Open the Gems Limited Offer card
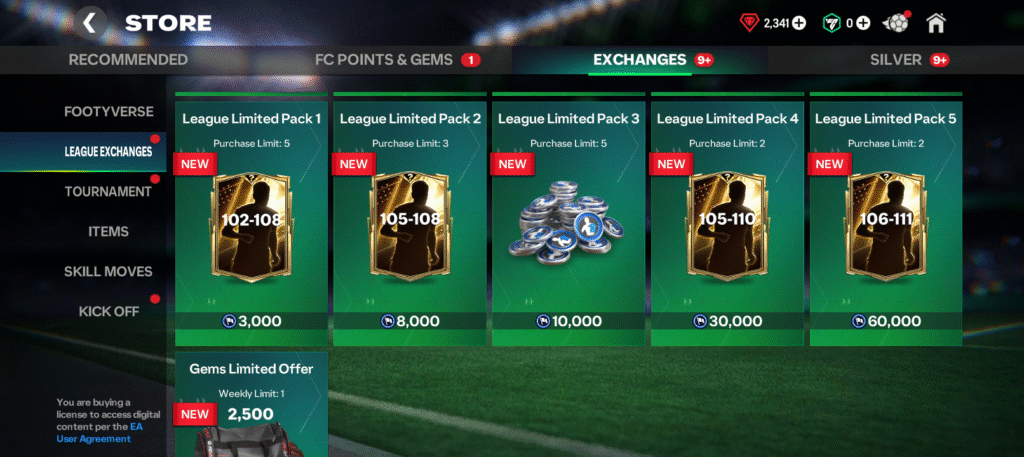Image resolution: width=1024 pixels, height=457 pixels. tap(251, 405)
